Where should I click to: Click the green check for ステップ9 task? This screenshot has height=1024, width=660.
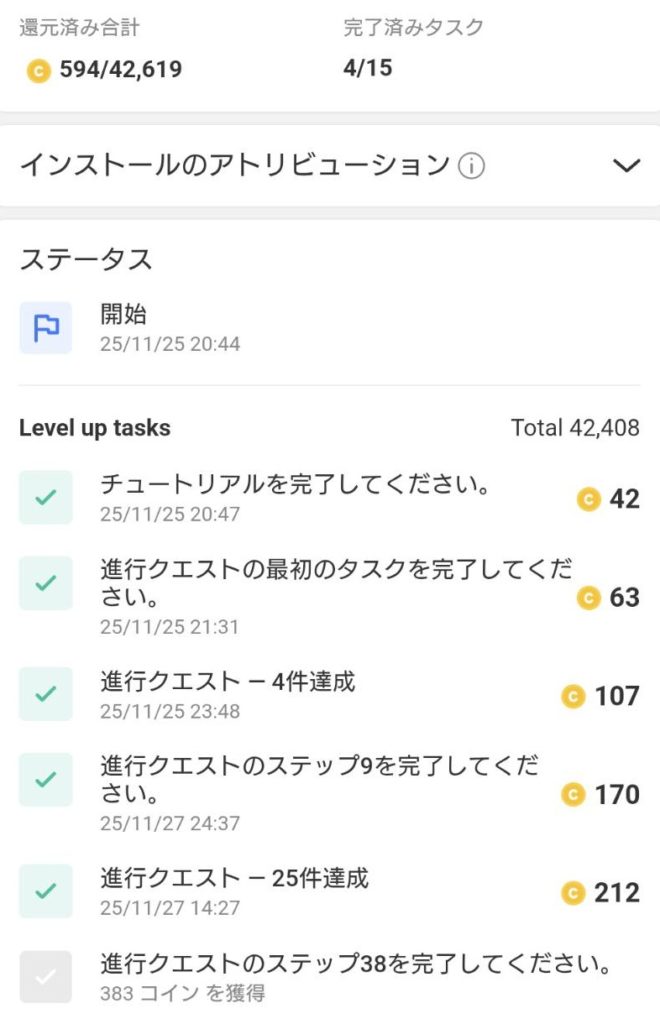pyautogui.click(x=45, y=779)
